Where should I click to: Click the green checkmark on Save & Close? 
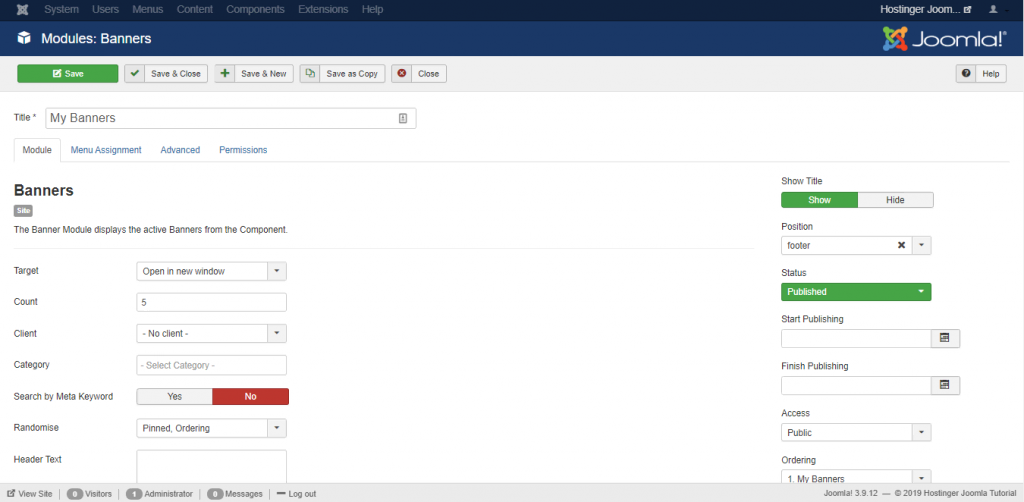135,74
